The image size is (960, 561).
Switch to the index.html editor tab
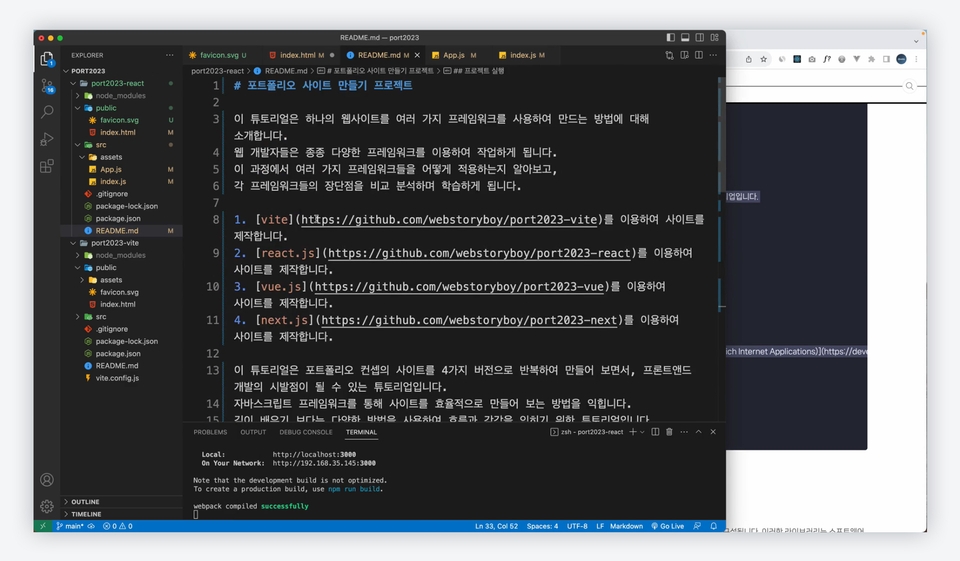[x=301, y=55]
